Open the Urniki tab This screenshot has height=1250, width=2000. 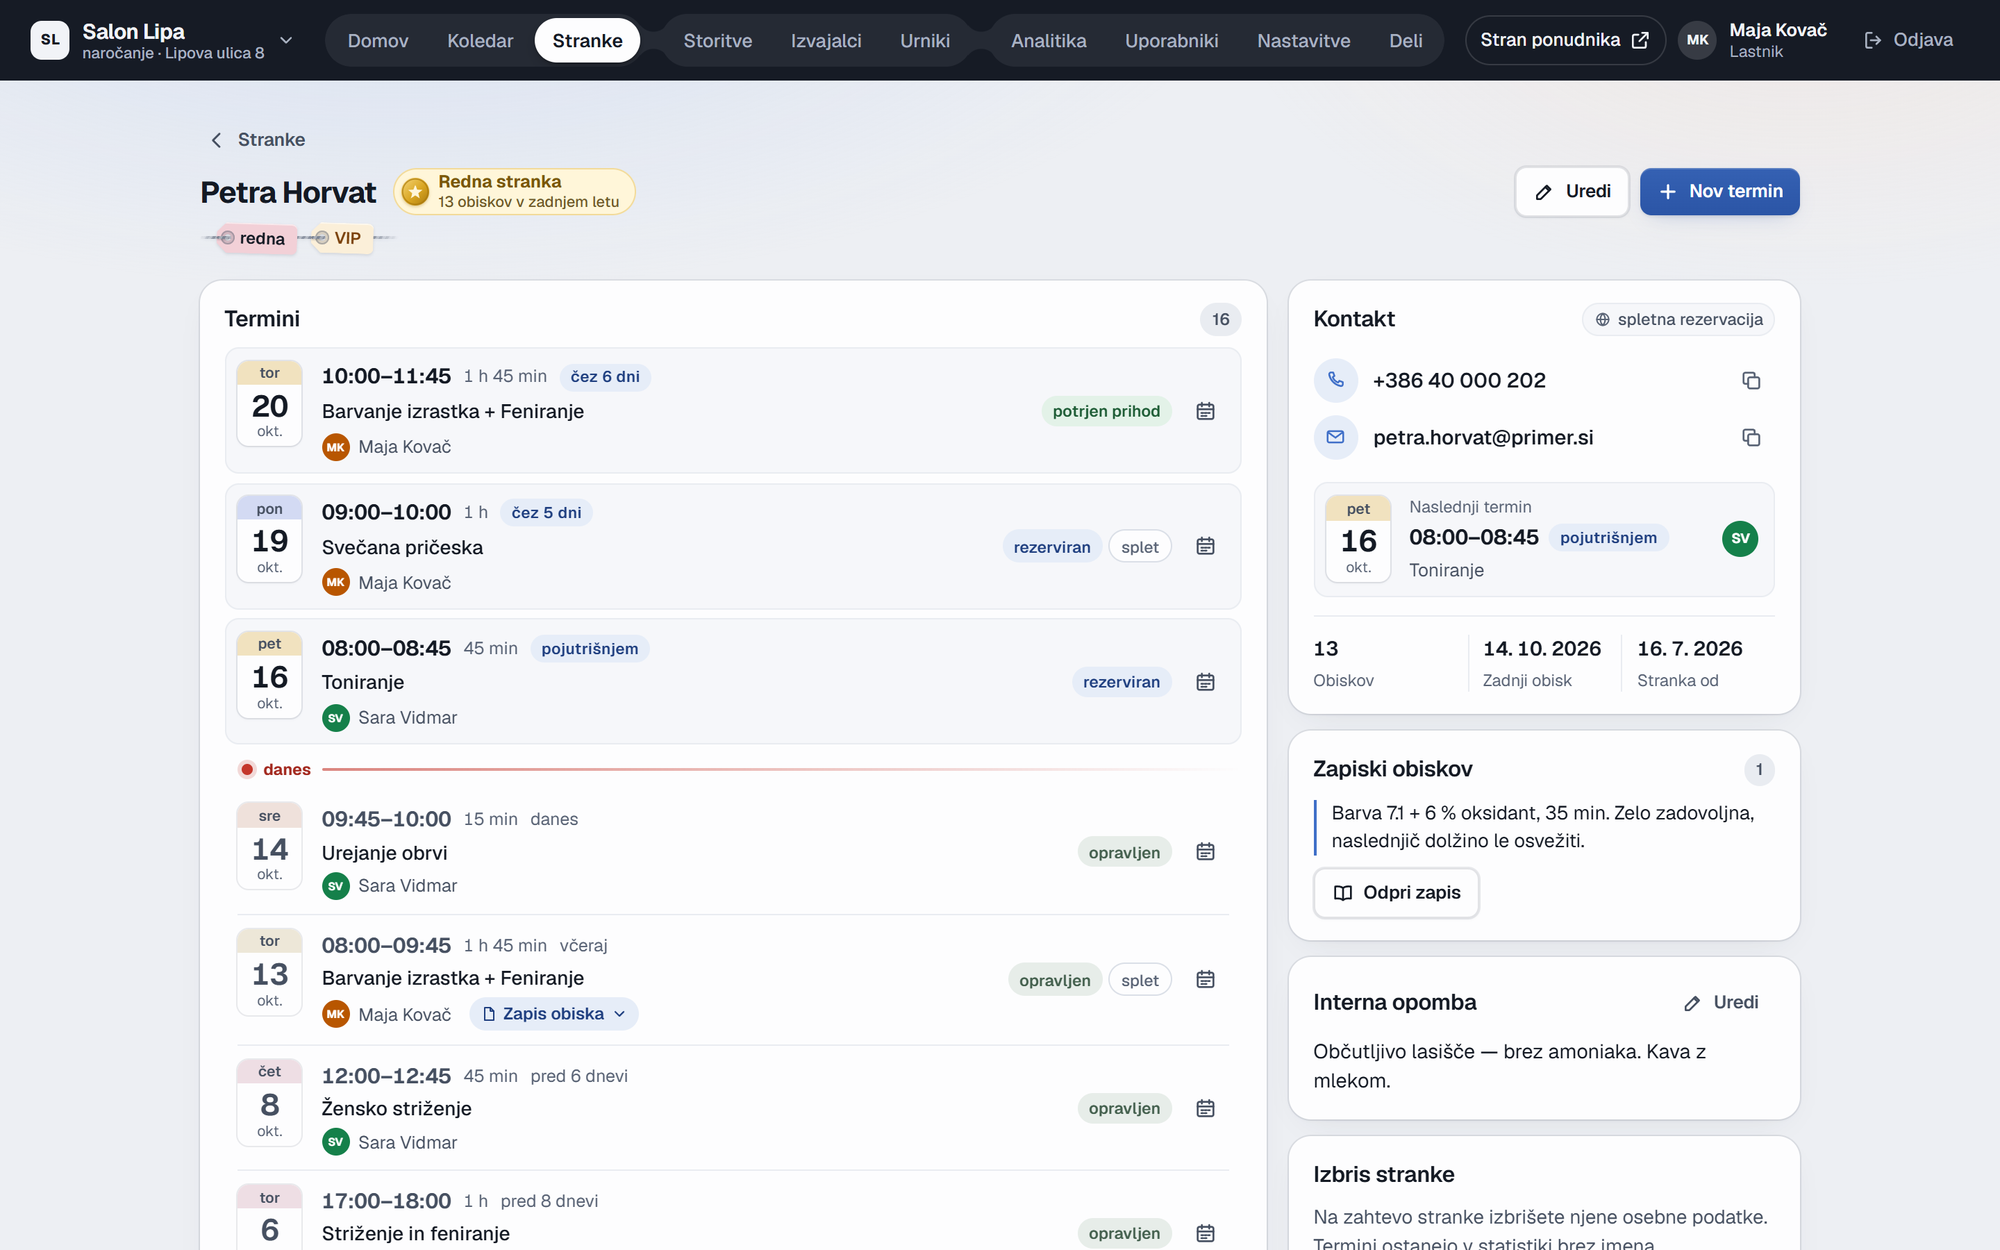click(x=925, y=41)
